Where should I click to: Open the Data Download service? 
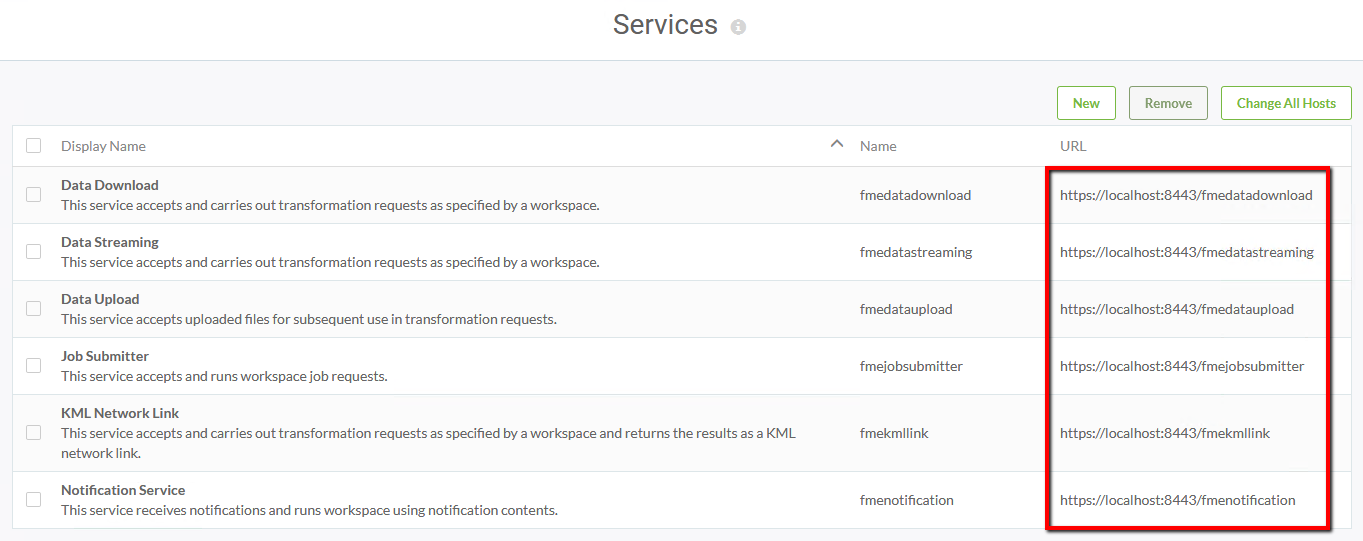[x=110, y=185]
